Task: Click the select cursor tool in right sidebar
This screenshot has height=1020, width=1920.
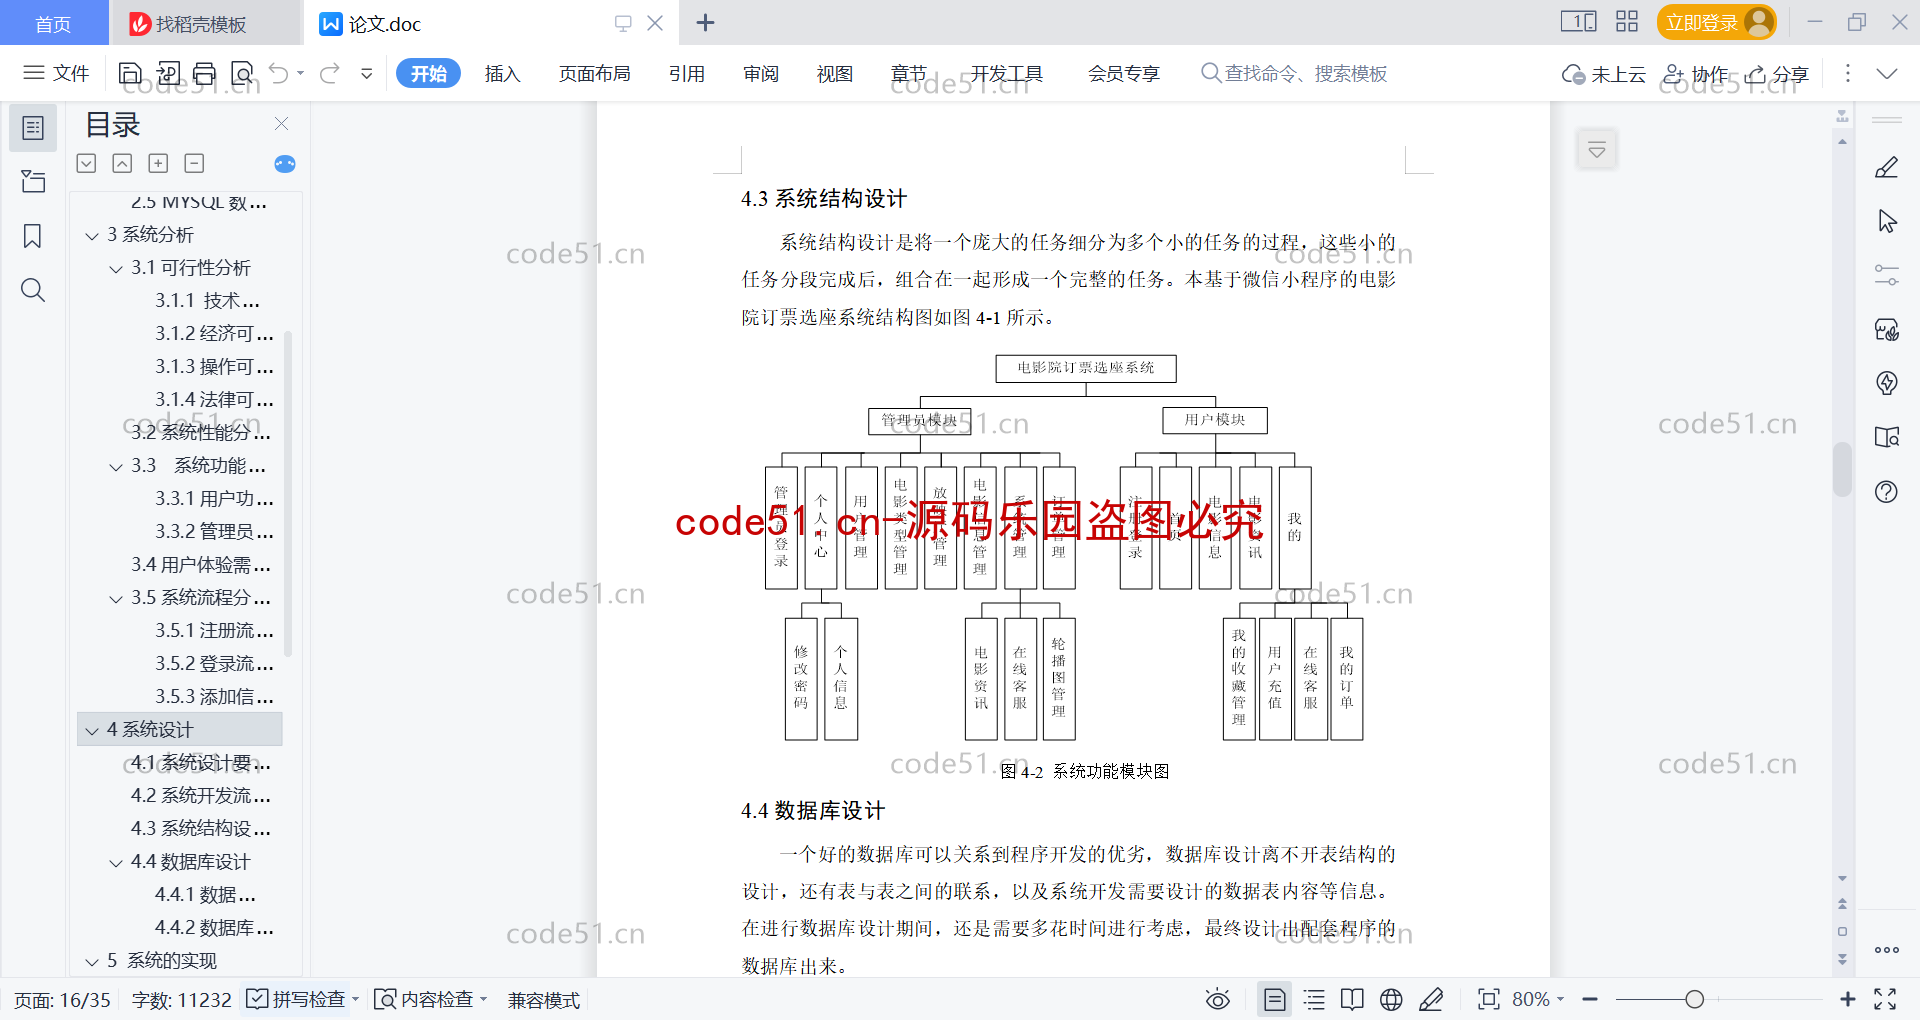Action: [x=1887, y=221]
